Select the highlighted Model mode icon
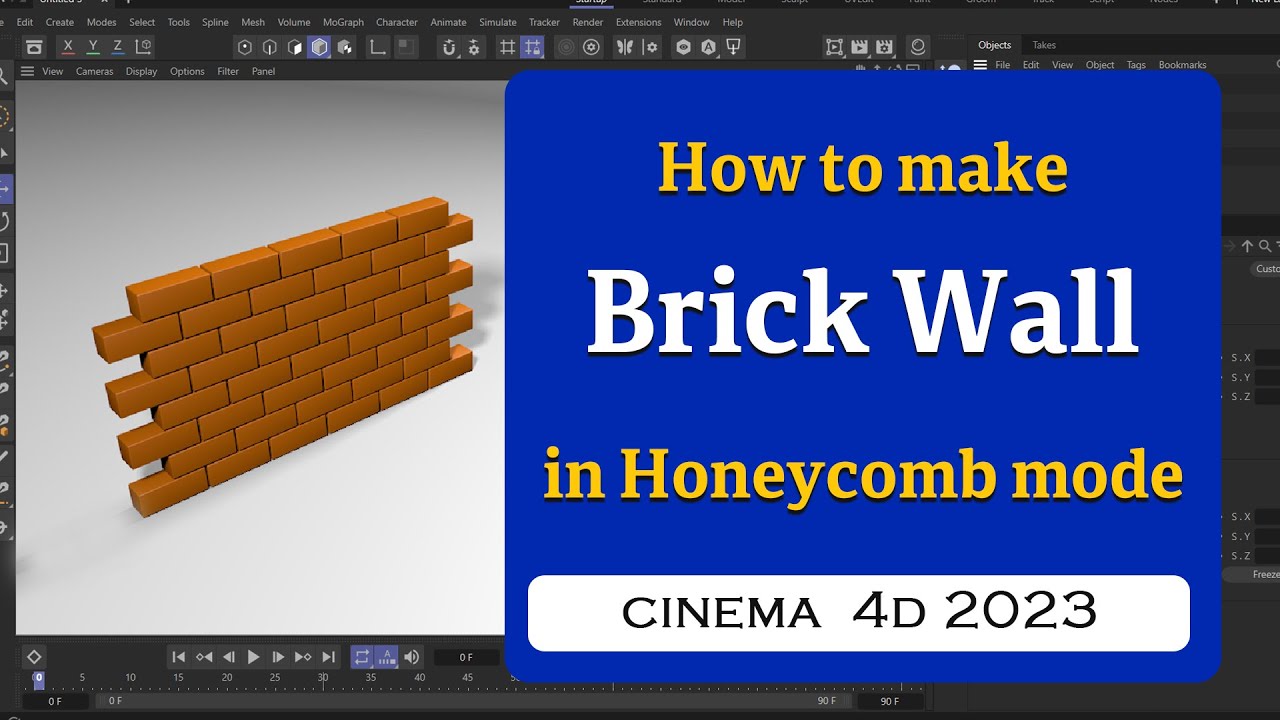Viewport: 1280px width, 720px height. [x=319, y=47]
